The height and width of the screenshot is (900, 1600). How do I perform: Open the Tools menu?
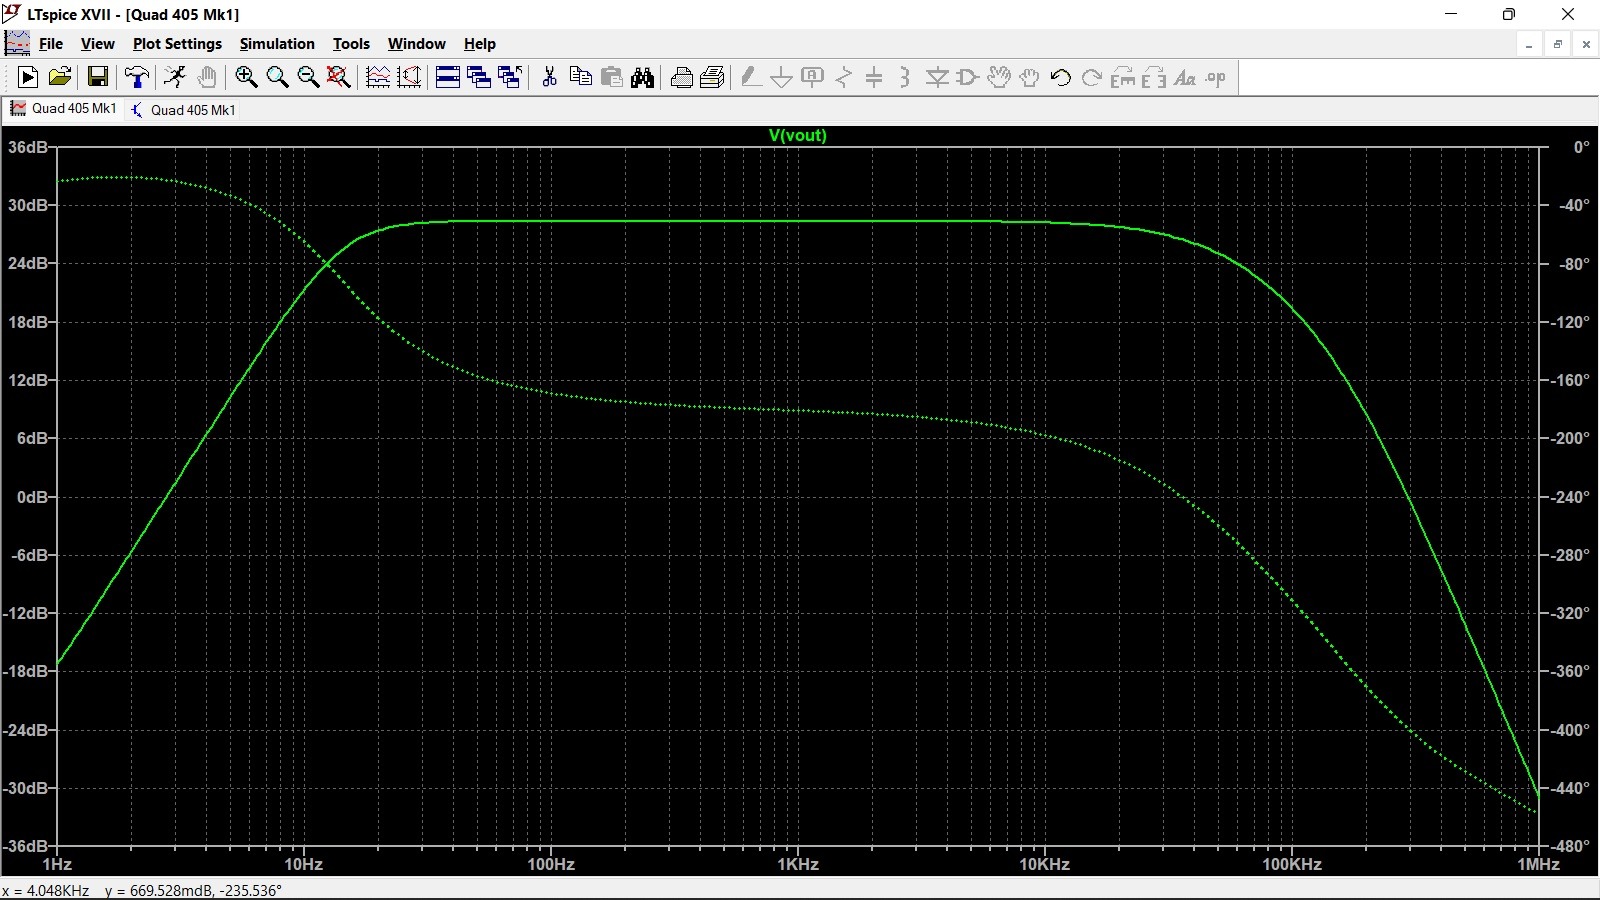tap(351, 44)
